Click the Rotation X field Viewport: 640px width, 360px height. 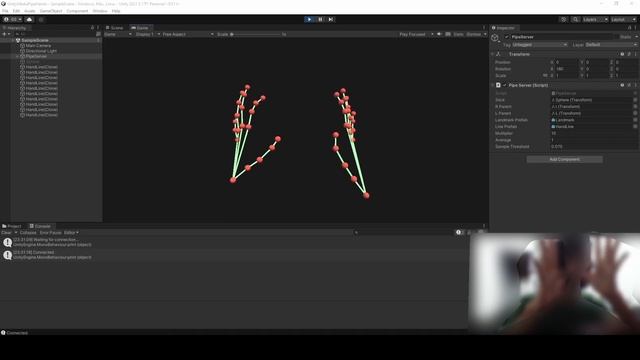click(x=567, y=69)
